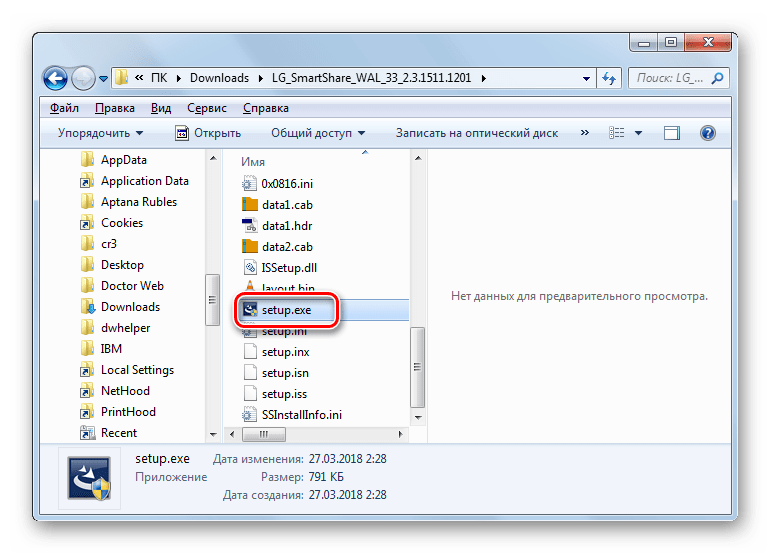
Task: Expand the double chevron before ПК in the address bar
Action: point(139,78)
